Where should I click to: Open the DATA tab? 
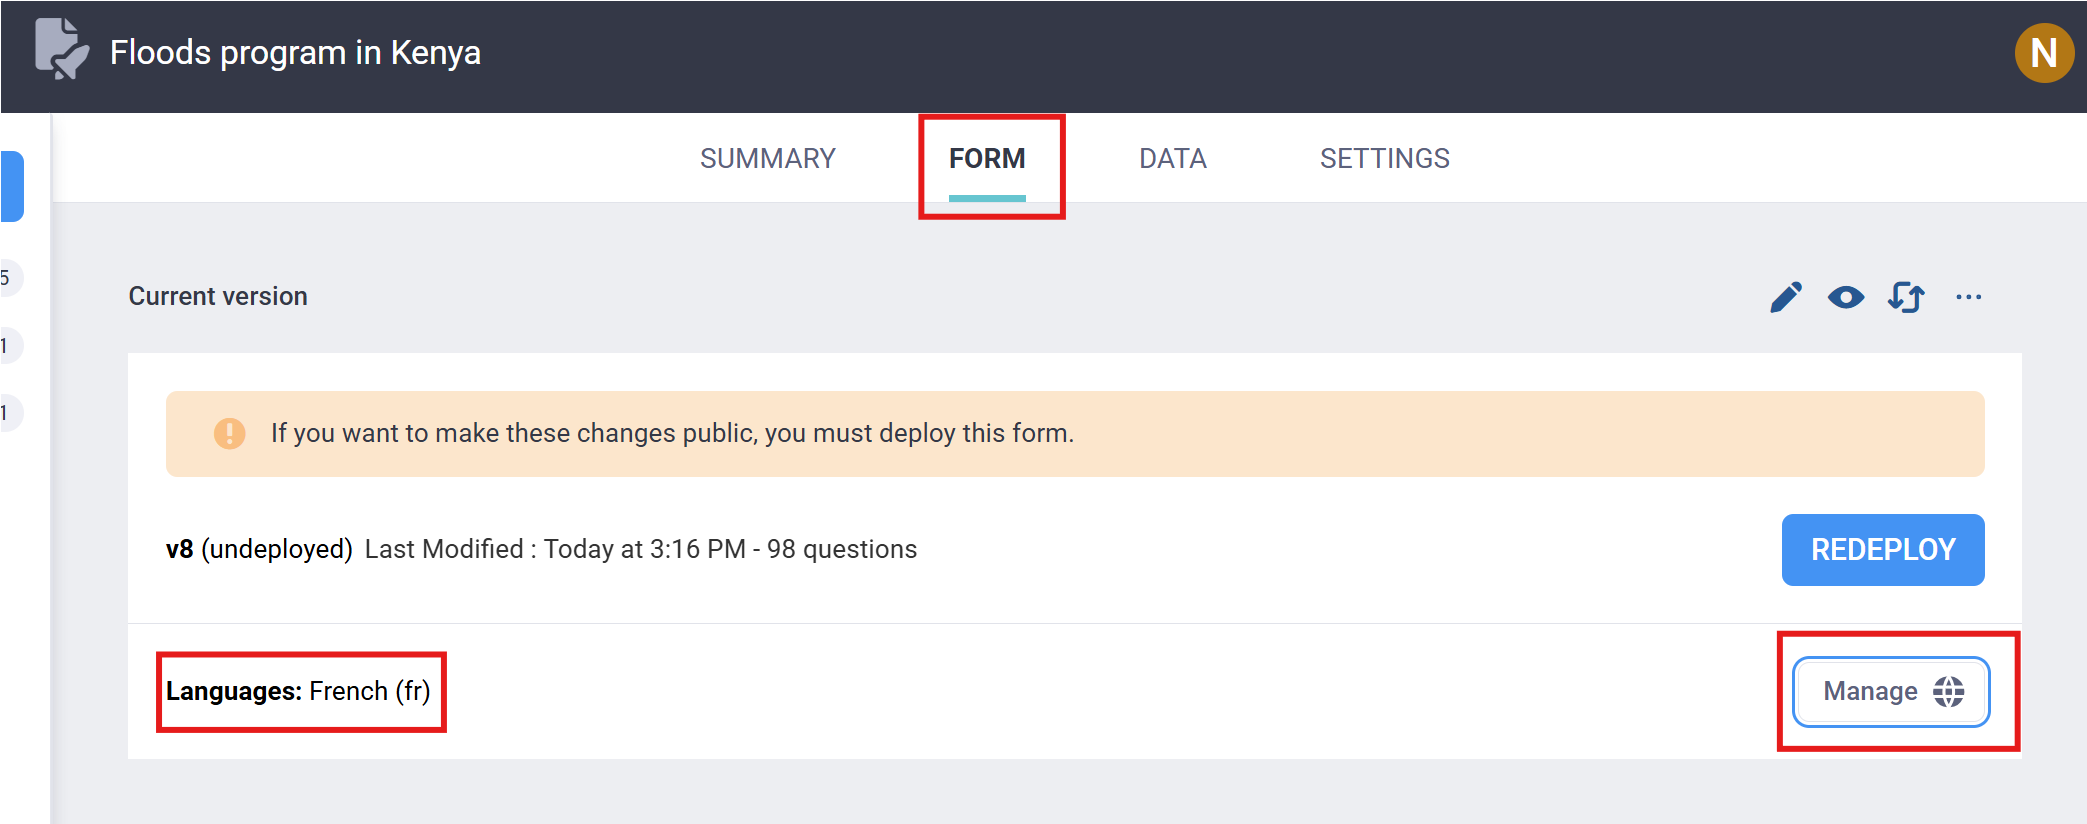[1173, 158]
